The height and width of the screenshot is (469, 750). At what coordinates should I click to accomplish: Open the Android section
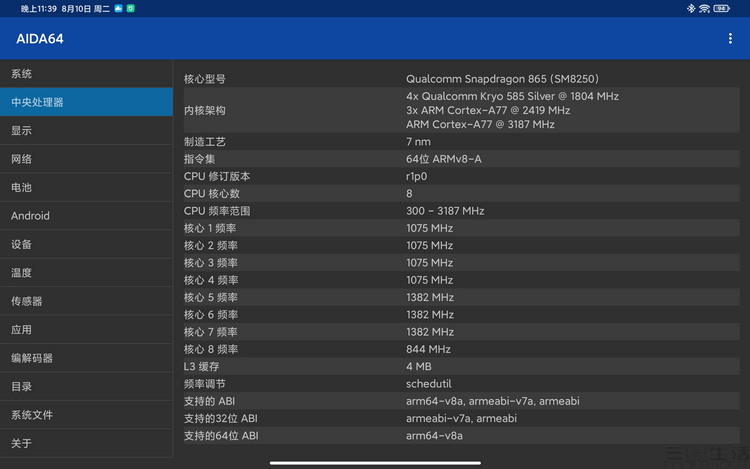coord(86,216)
